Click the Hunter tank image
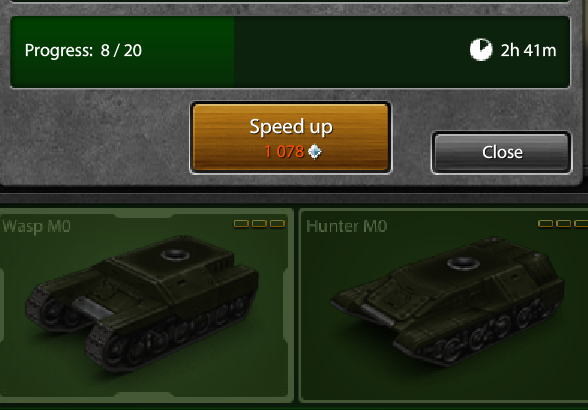 (448, 301)
